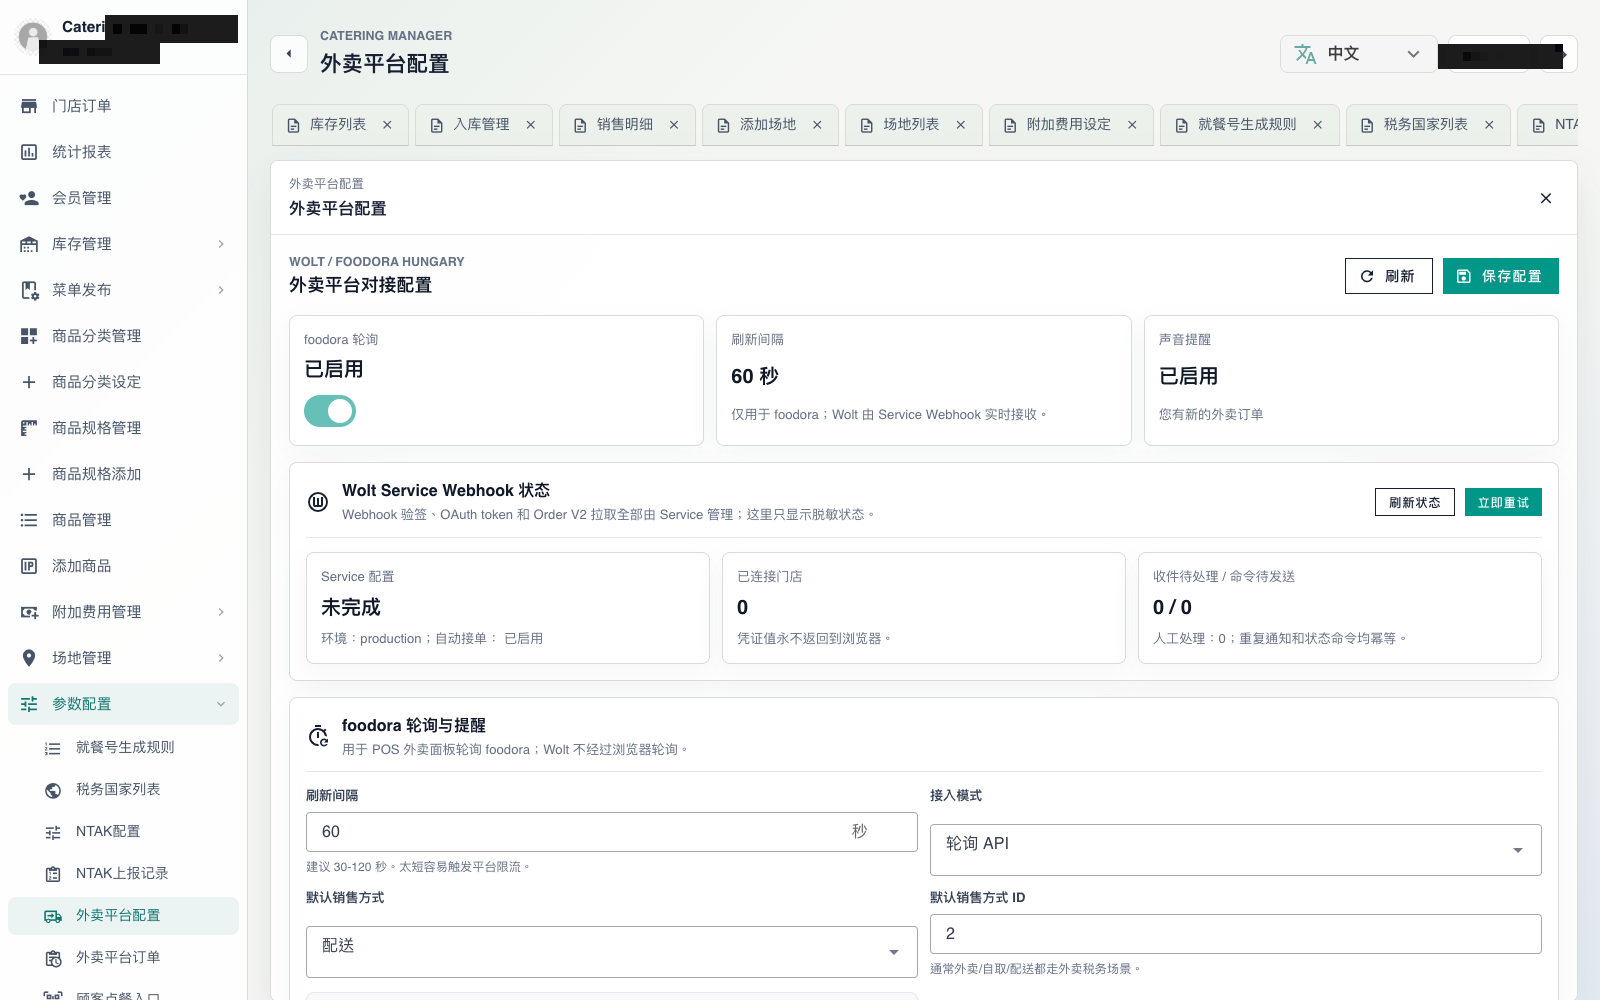Expand the 附加费用管理 submenu chevron
Viewport: 1600px width, 1000px height.
click(221, 612)
